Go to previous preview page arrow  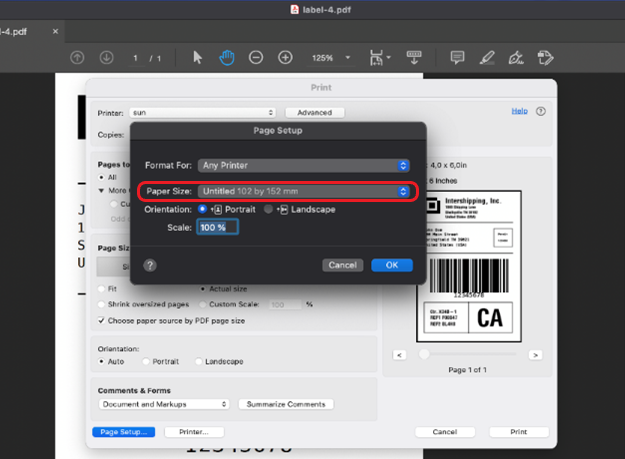coord(399,355)
